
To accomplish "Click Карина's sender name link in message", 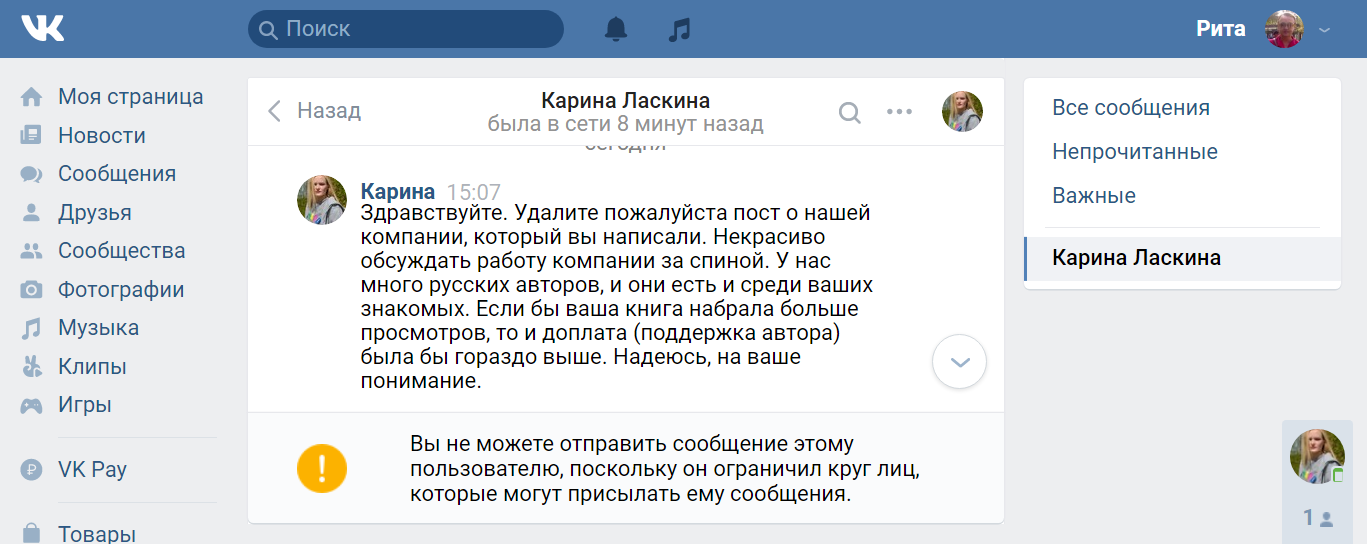I will point(397,192).
